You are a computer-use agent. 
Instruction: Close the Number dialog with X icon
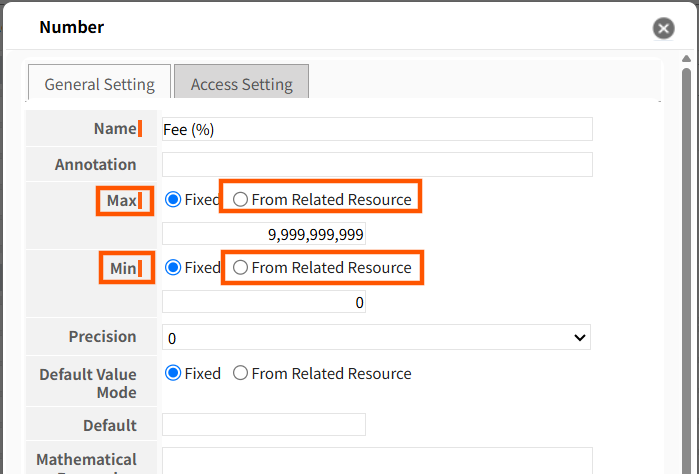(663, 29)
